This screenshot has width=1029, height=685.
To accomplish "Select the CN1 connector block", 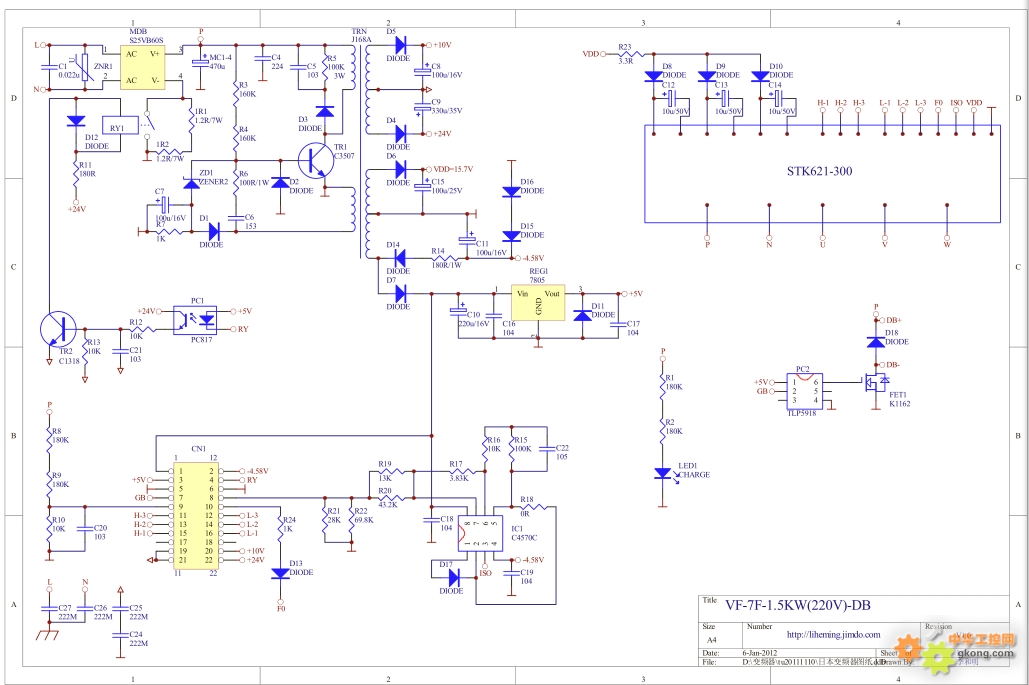I will point(196,516).
